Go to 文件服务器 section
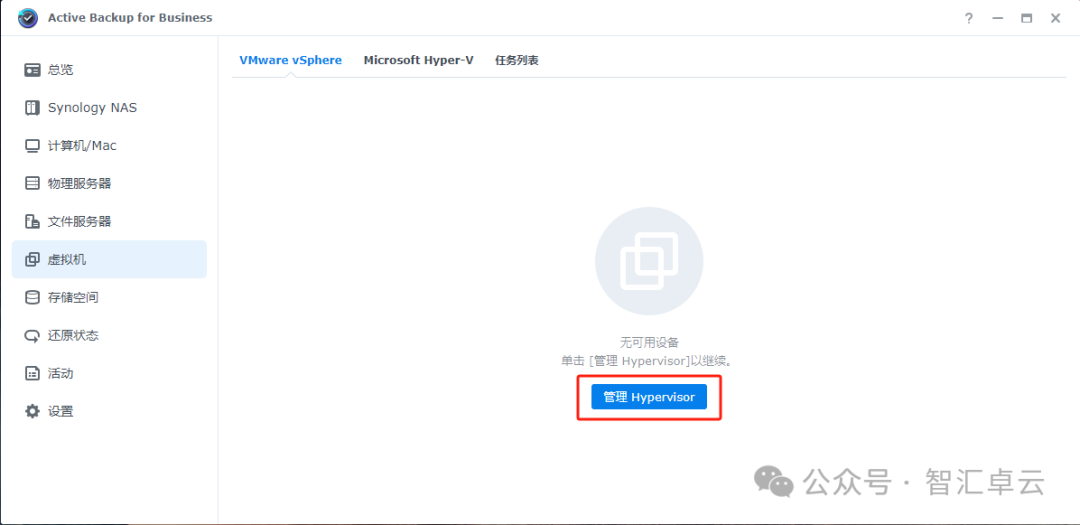 (x=109, y=222)
